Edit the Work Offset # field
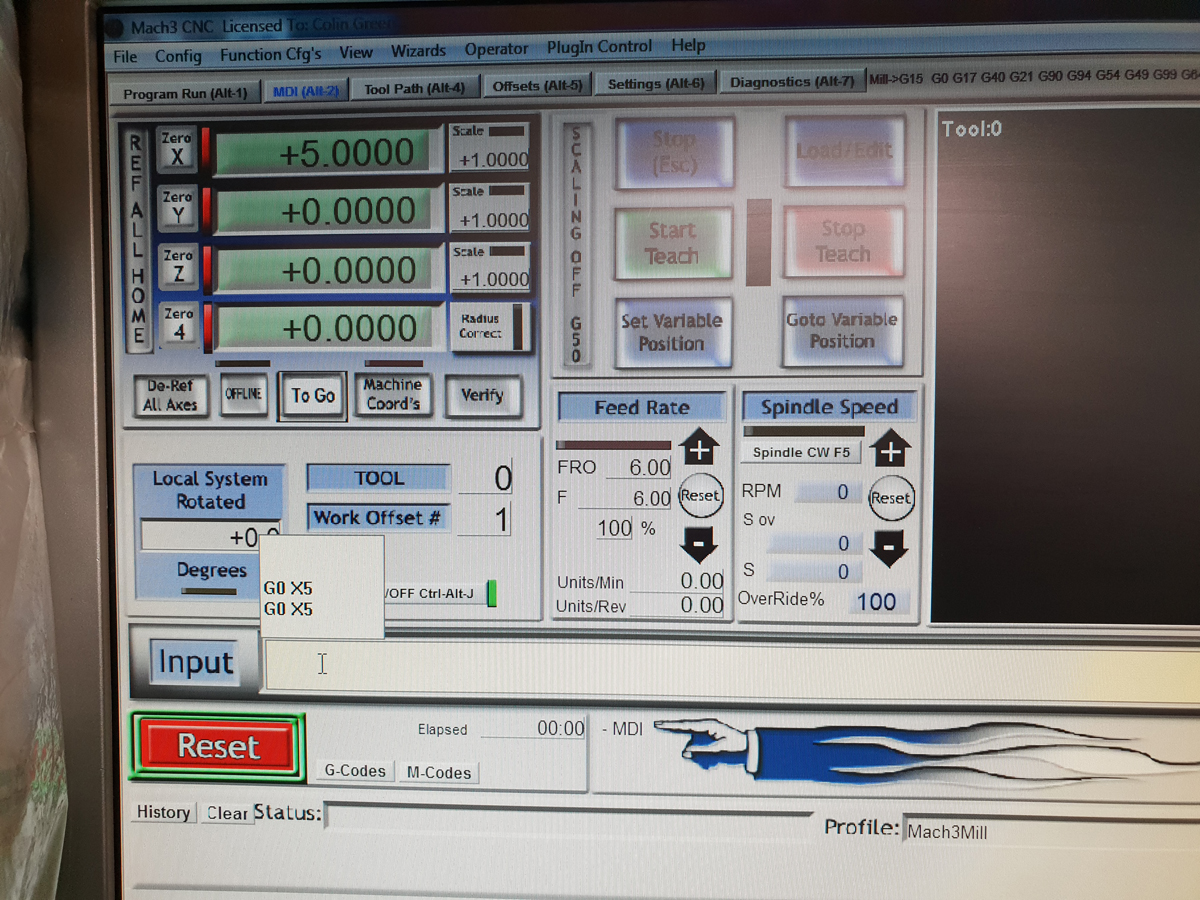This screenshot has height=900, width=1200. pos(485,519)
